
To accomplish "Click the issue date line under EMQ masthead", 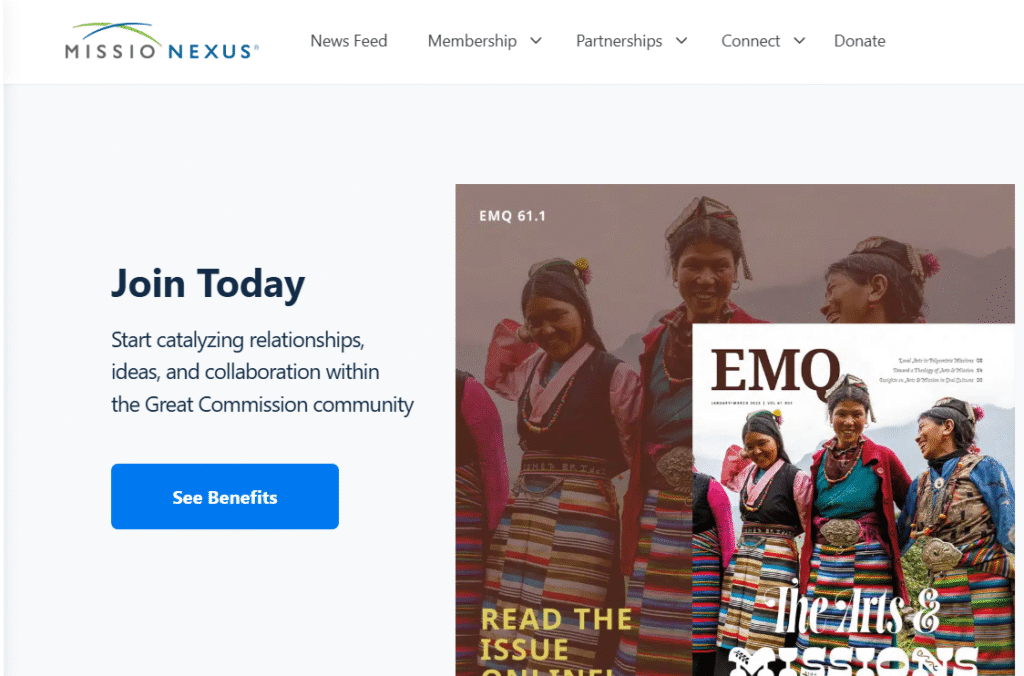I will coord(752,403).
